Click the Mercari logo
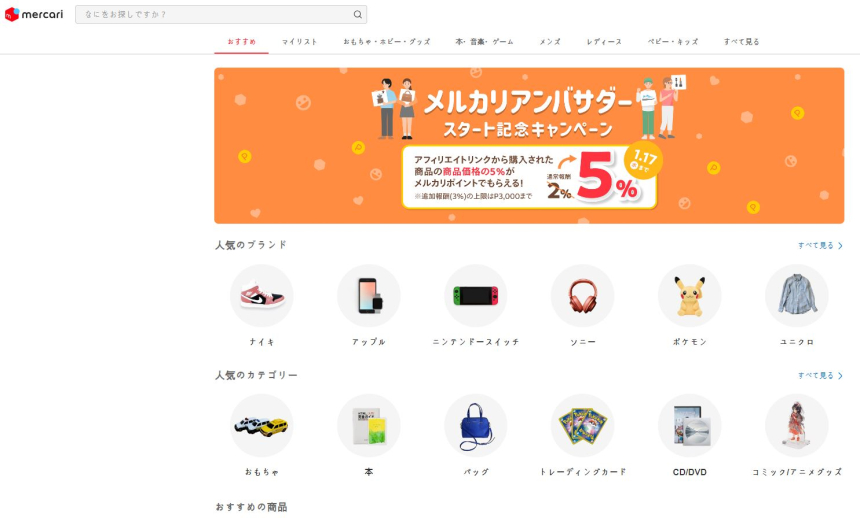The width and height of the screenshot is (860, 518). point(34,14)
